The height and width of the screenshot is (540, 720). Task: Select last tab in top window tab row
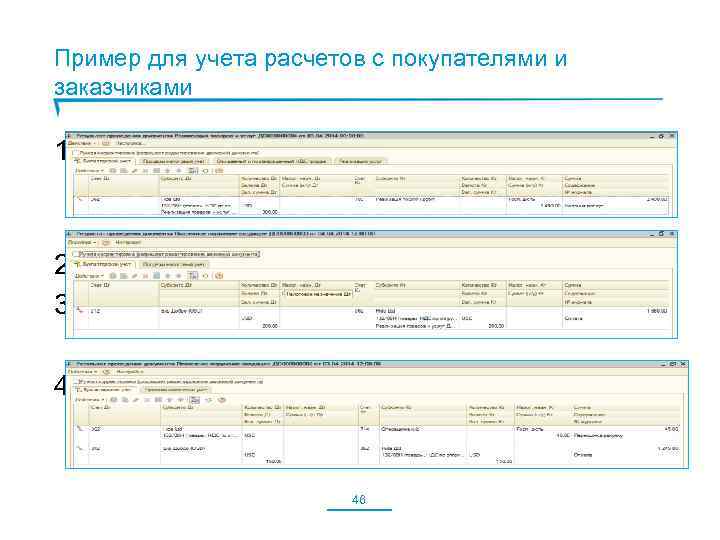[x=360, y=161]
